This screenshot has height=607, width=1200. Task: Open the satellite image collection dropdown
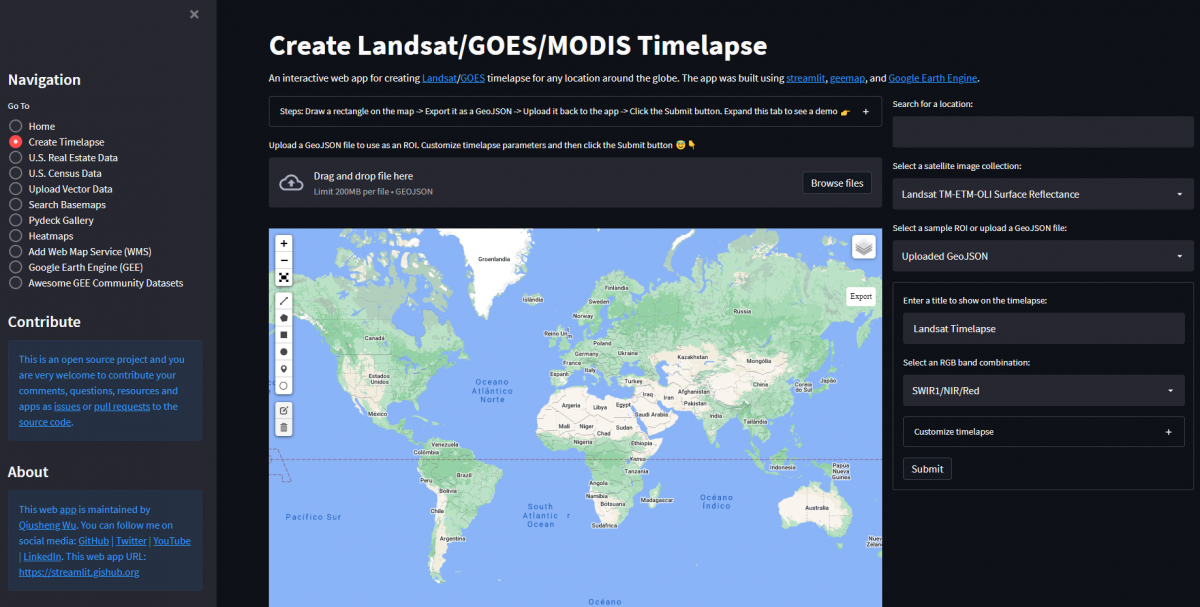[x=1043, y=194]
